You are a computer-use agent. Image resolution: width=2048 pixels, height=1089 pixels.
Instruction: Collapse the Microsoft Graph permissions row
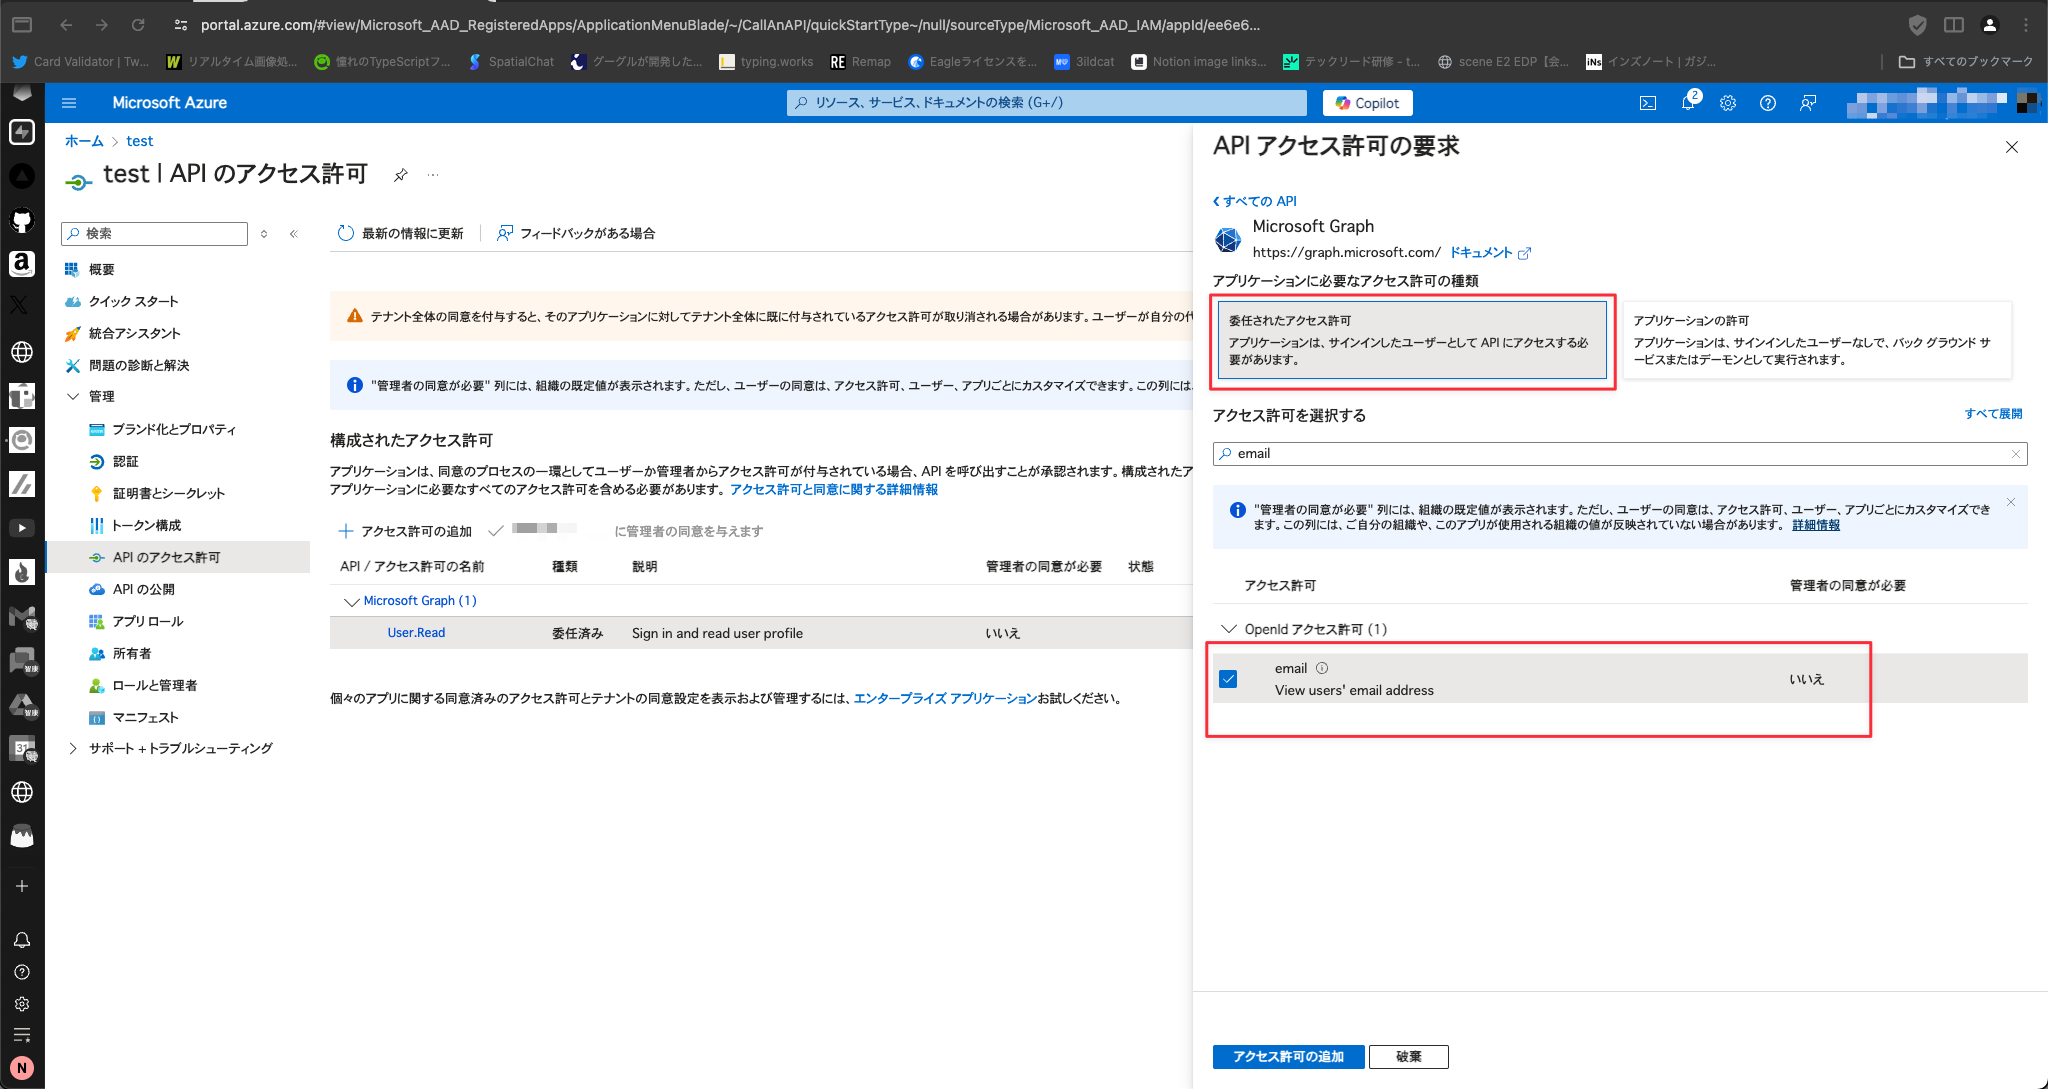point(351,601)
